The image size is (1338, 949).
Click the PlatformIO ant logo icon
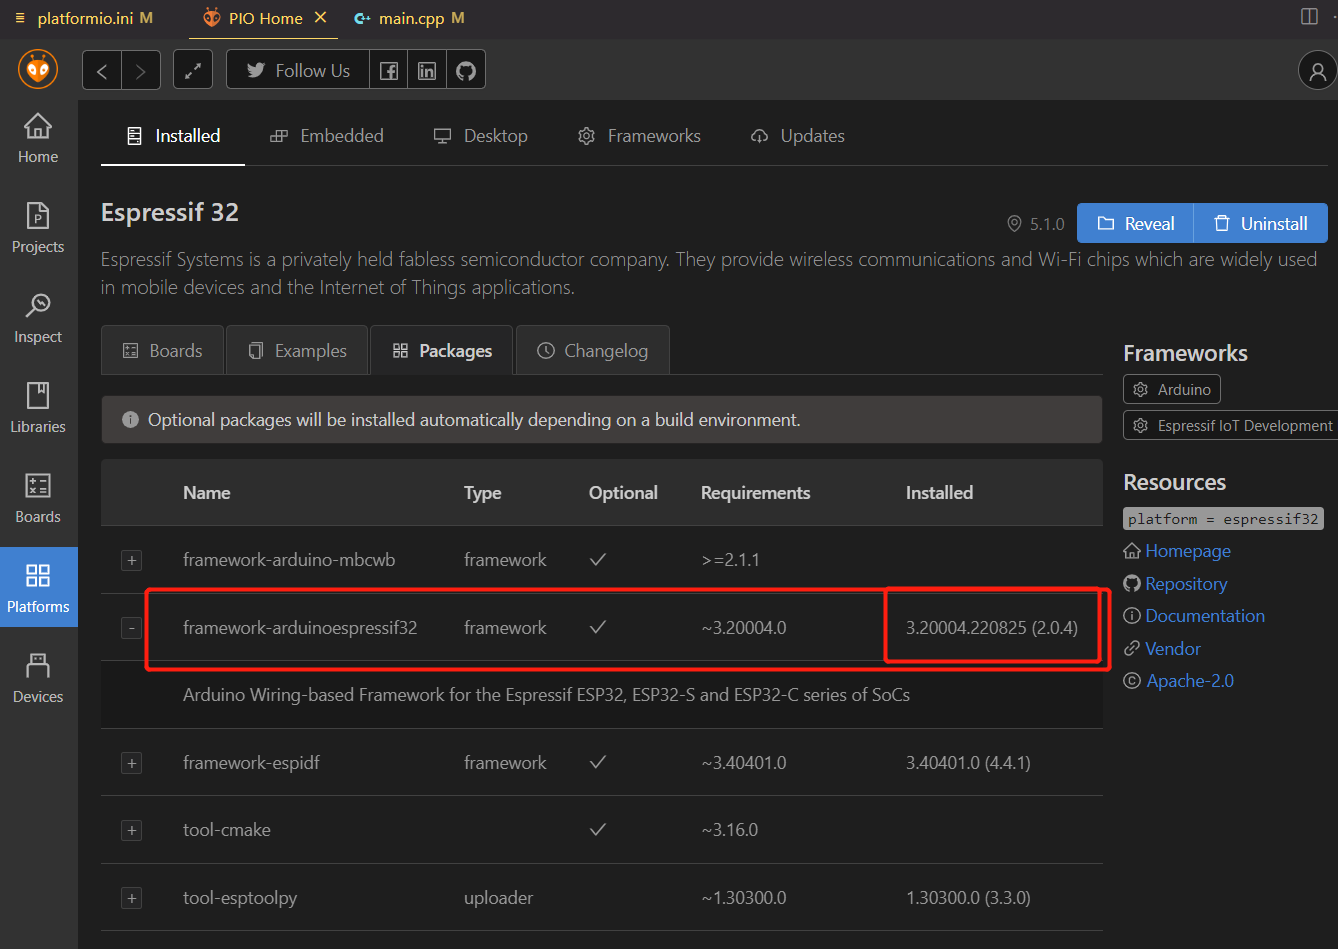[38, 70]
